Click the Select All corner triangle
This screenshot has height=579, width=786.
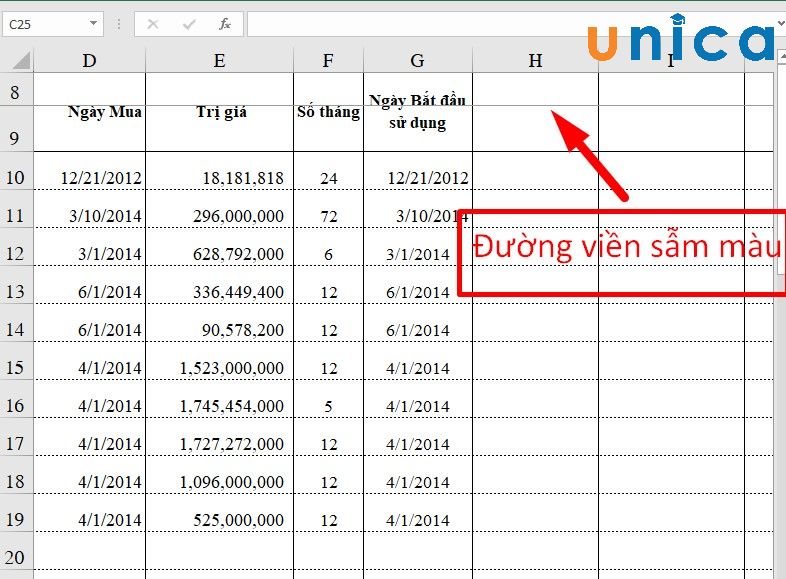click(20, 60)
